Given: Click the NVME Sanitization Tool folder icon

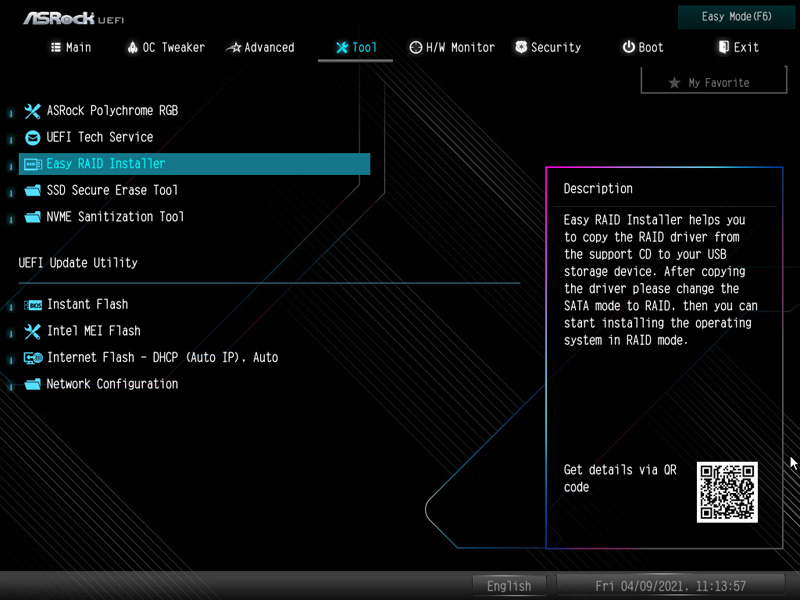Looking at the screenshot, I should click(32, 217).
